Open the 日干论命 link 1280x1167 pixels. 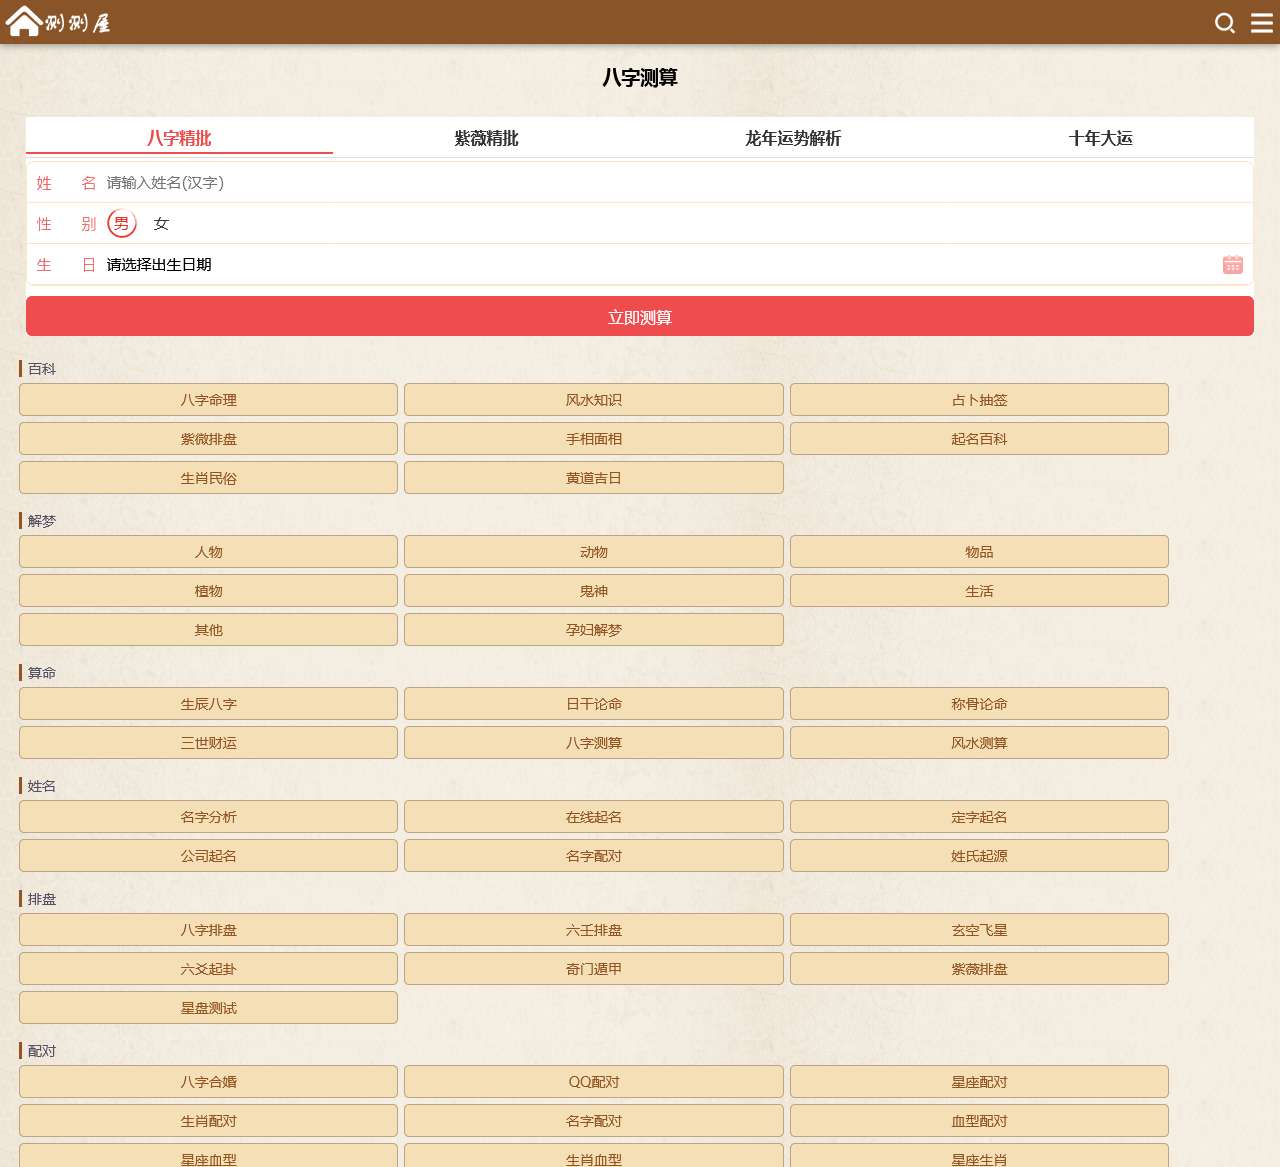click(594, 704)
